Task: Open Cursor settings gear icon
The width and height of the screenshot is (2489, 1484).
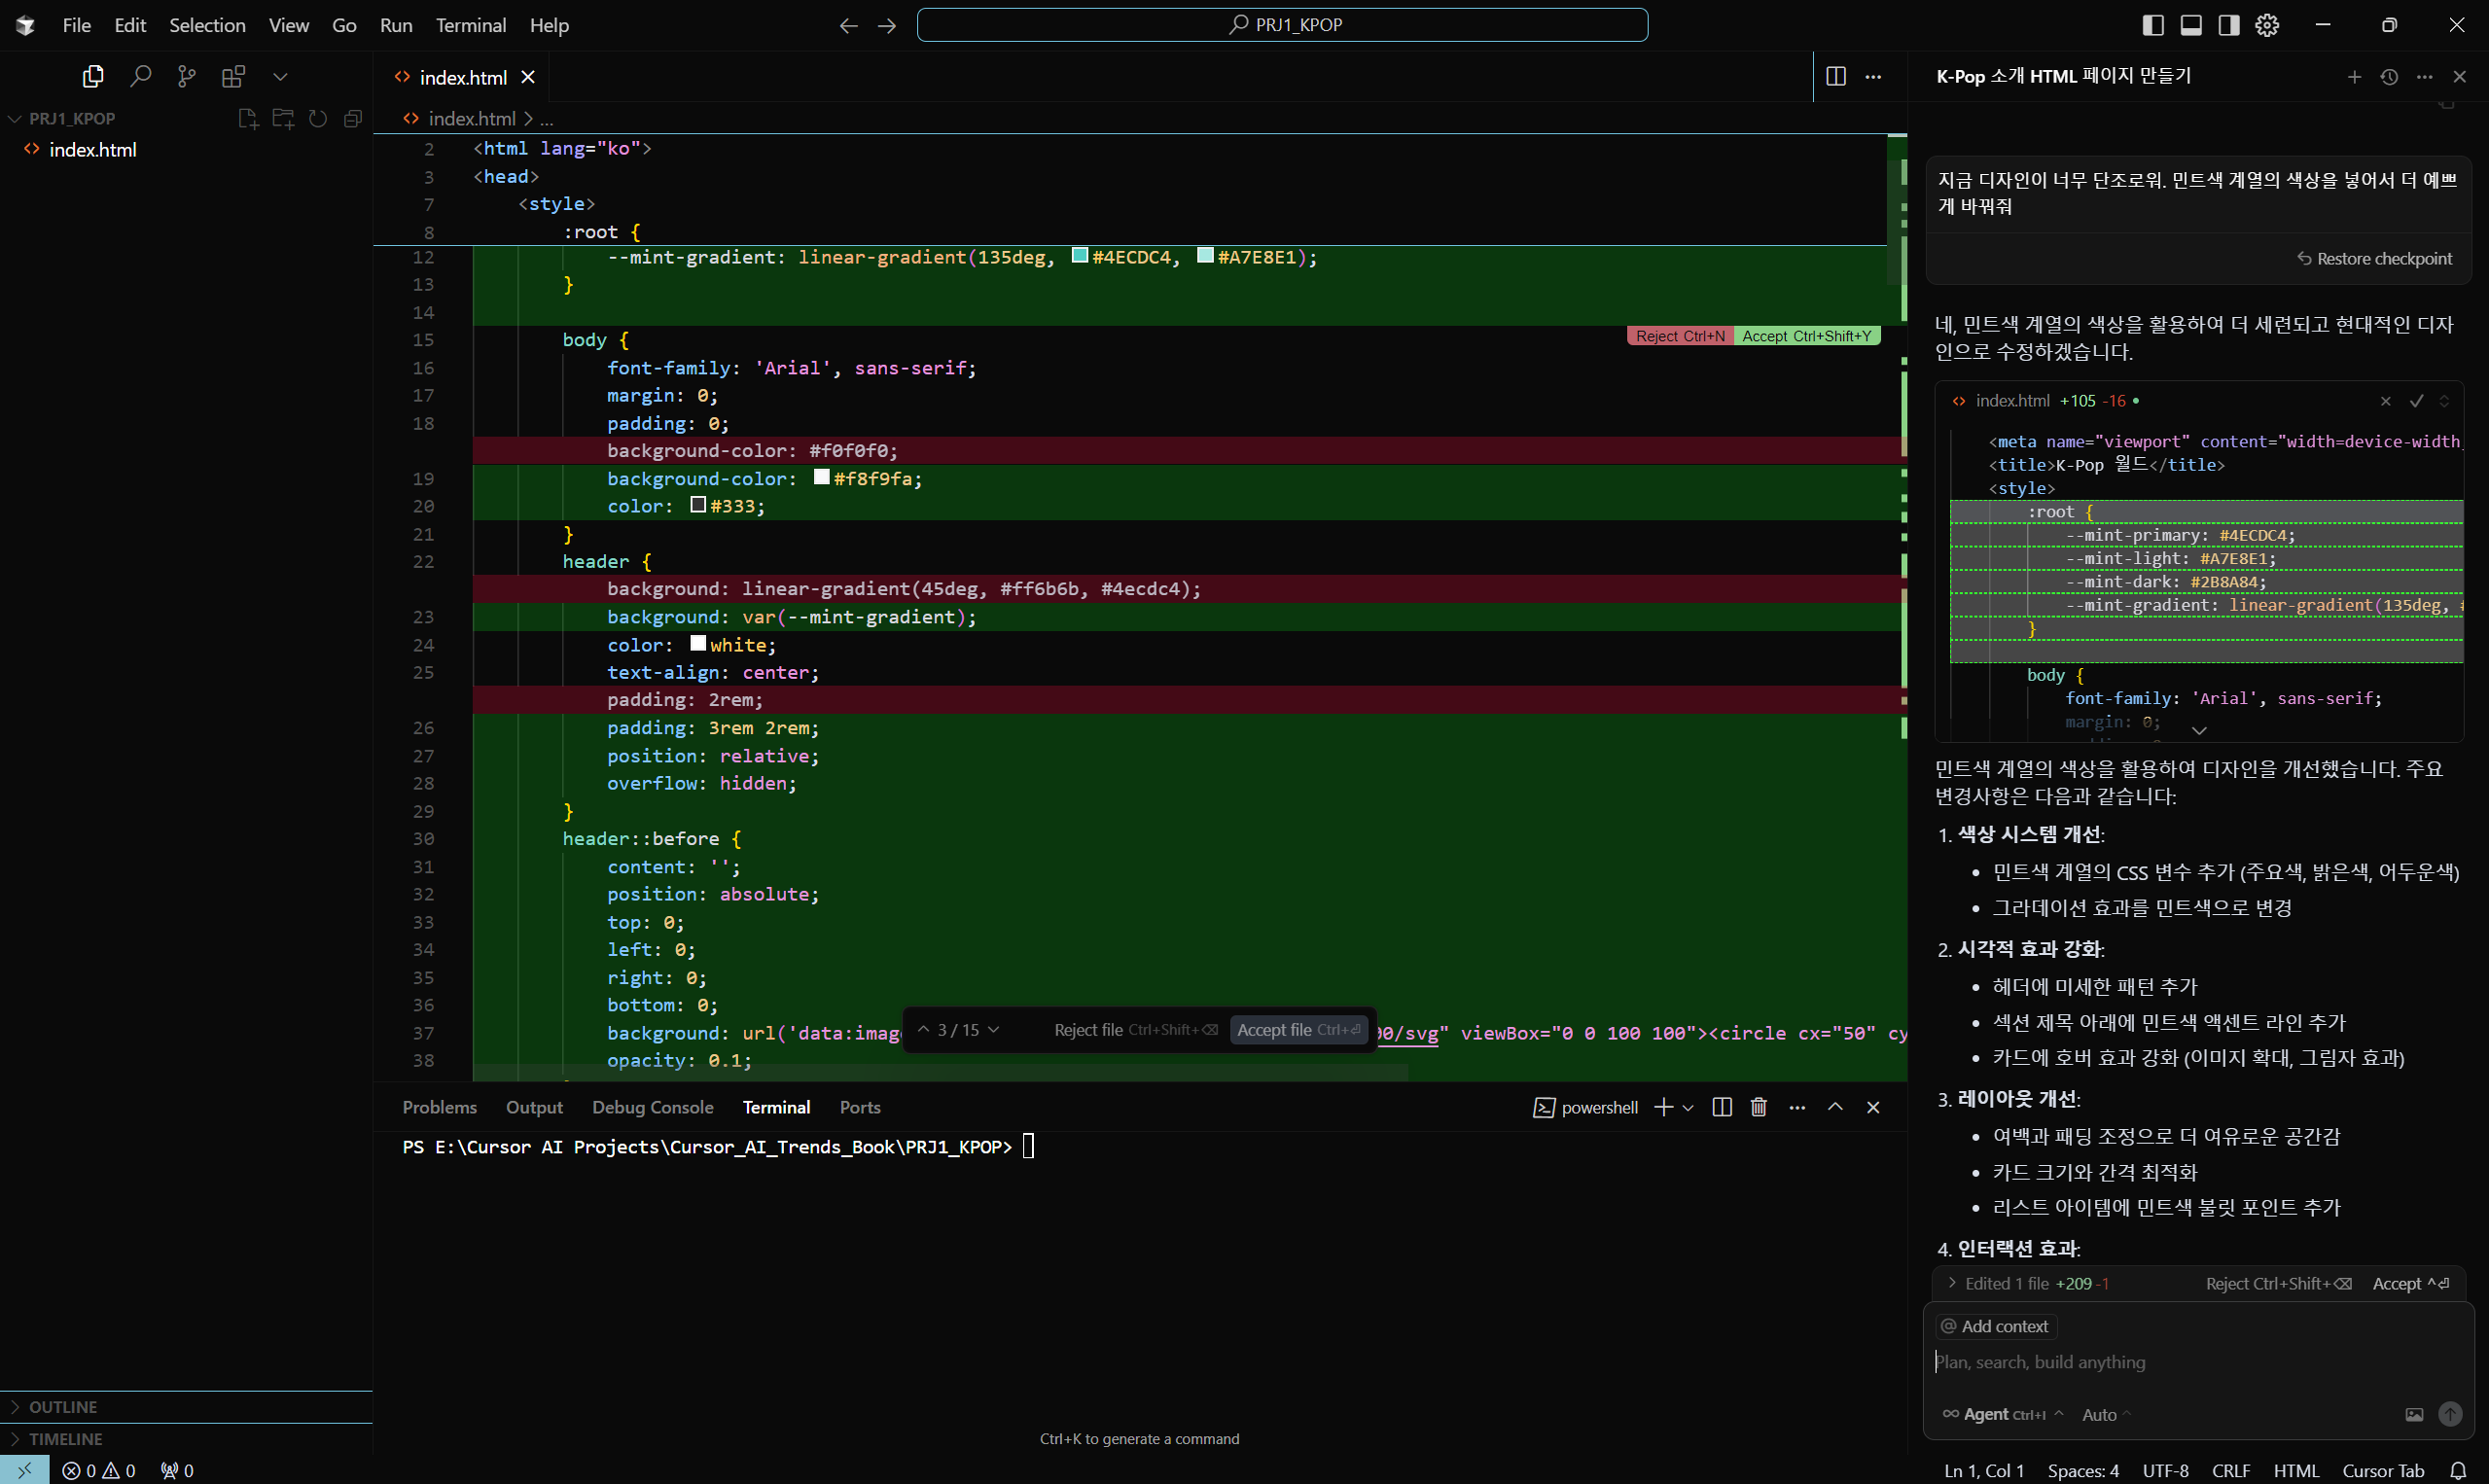Action: click(x=2267, y=25)
